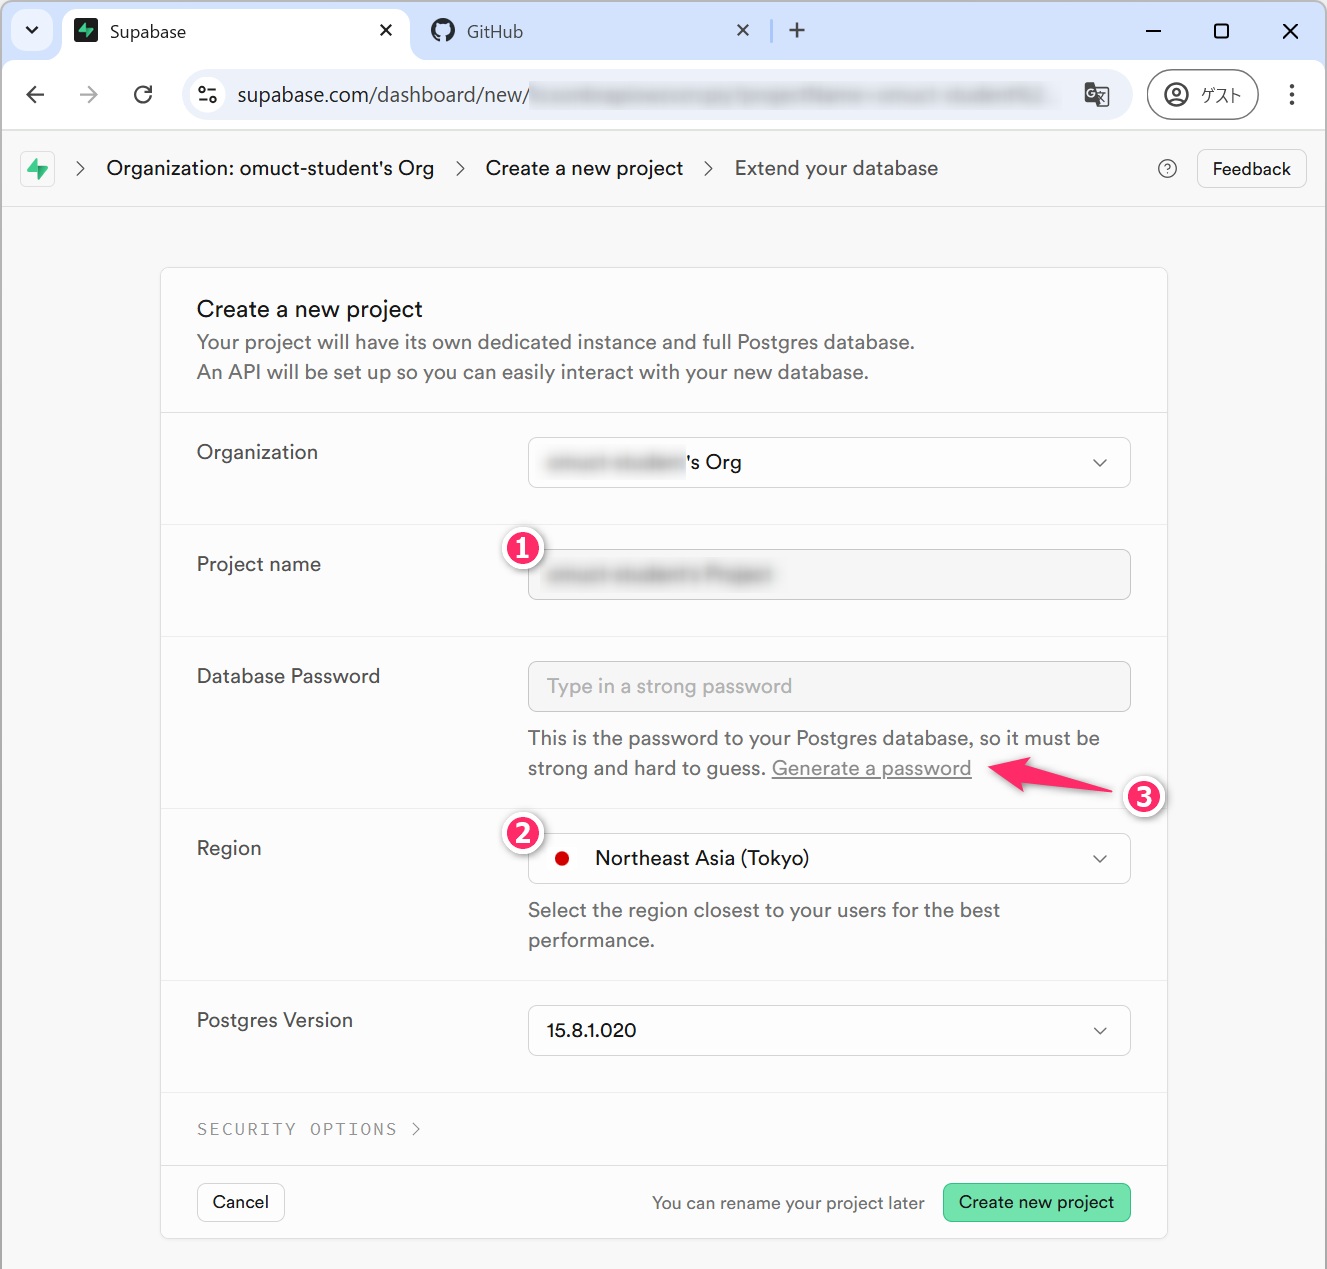The height and width of the screenshot is (1269, 1327).
Task: Open the Region dropdown showing Tokyo
Action: pos(828,859)
